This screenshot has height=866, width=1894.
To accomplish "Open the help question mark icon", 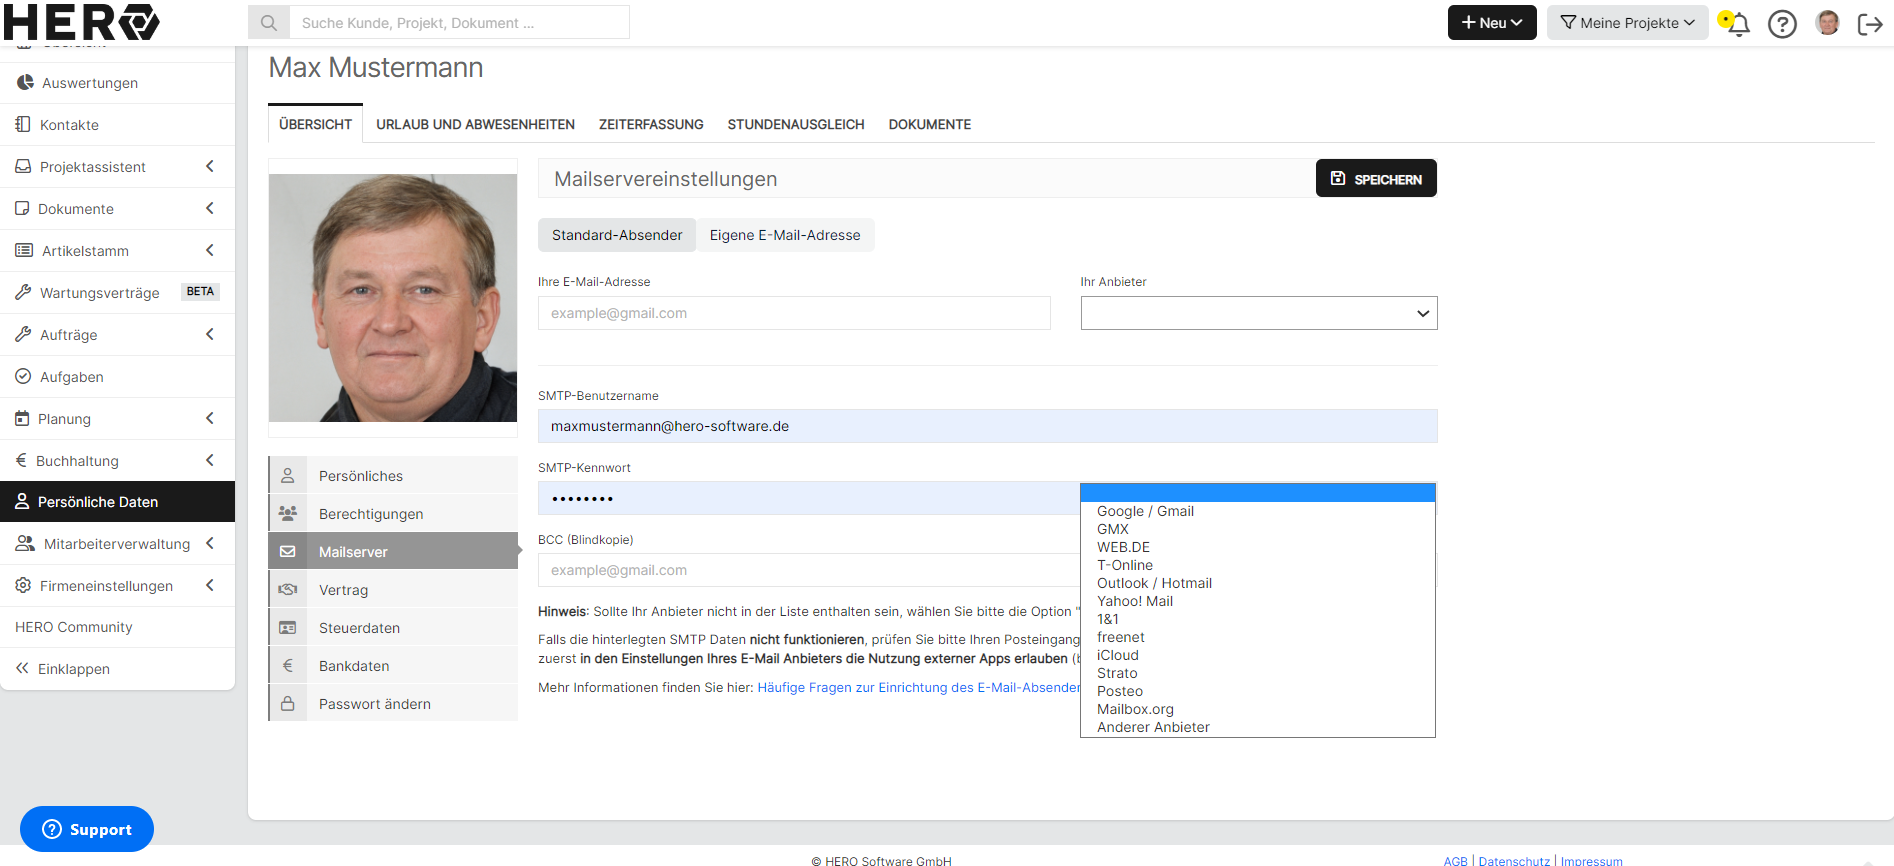I will point(1782,23).
